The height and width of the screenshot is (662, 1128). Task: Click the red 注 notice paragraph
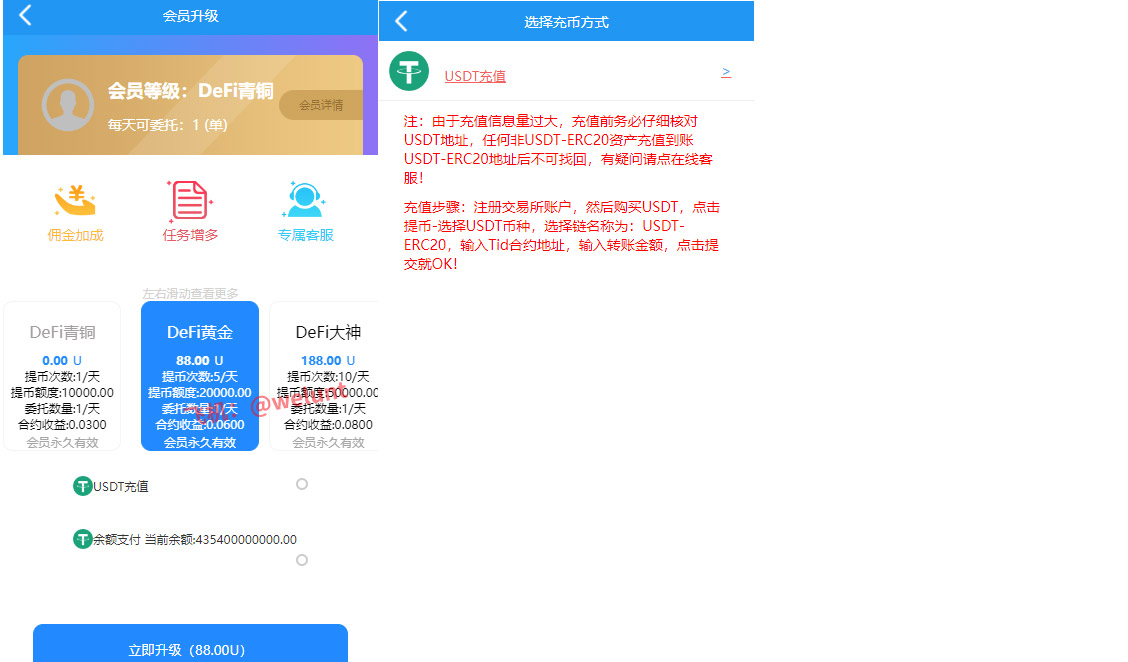(x=558, y=149)
